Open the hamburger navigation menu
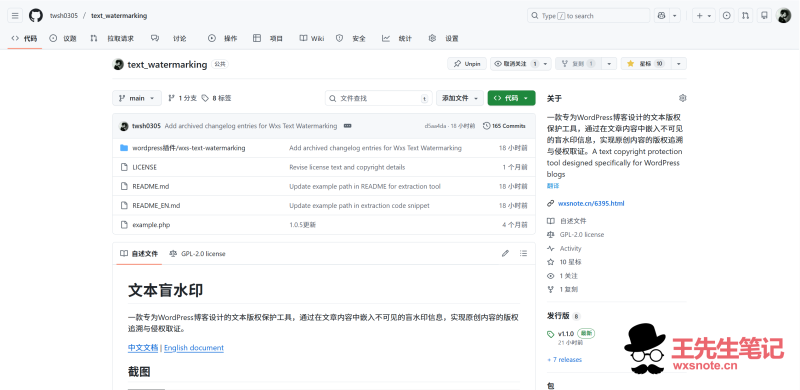The width and height of the screenshot is (800, 390). 15,16
